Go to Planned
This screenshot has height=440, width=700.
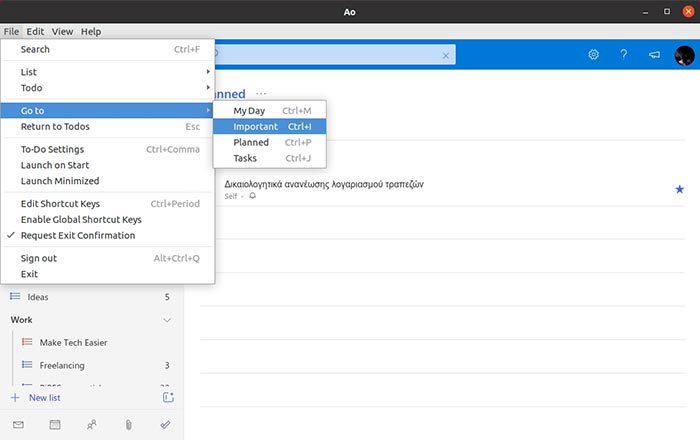[x=270, y=142]
